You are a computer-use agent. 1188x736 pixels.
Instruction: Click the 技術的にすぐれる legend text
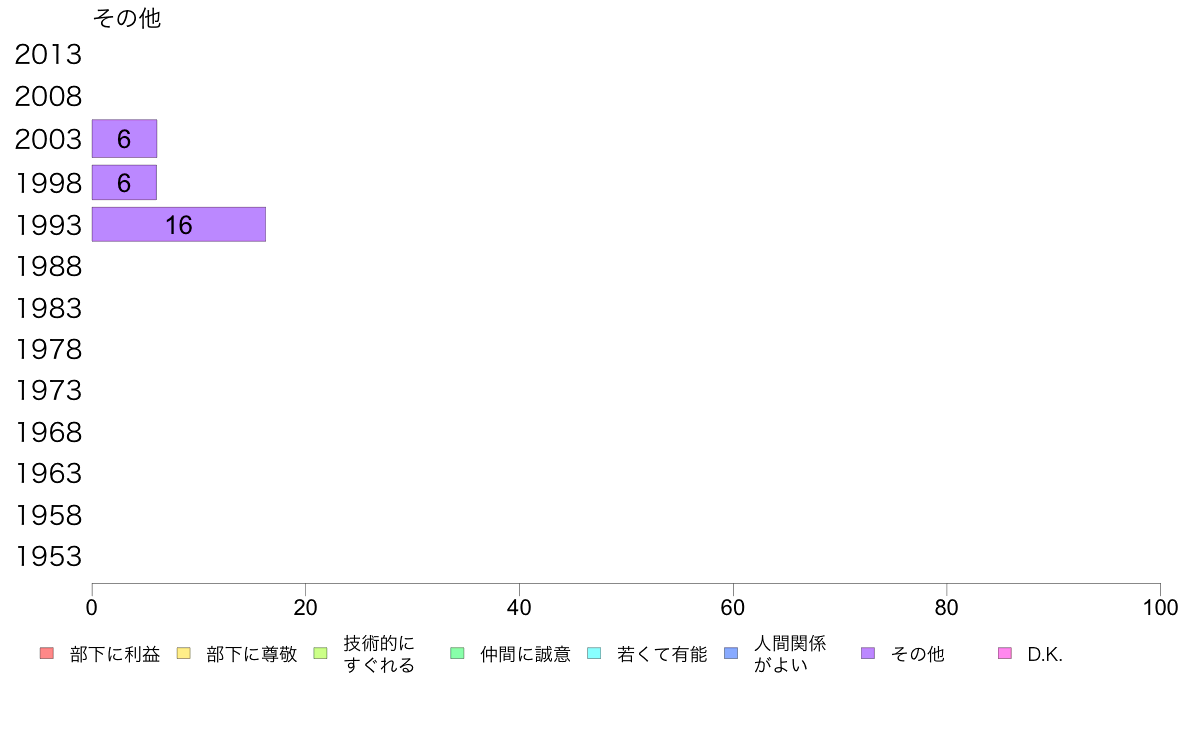point(380,654)
